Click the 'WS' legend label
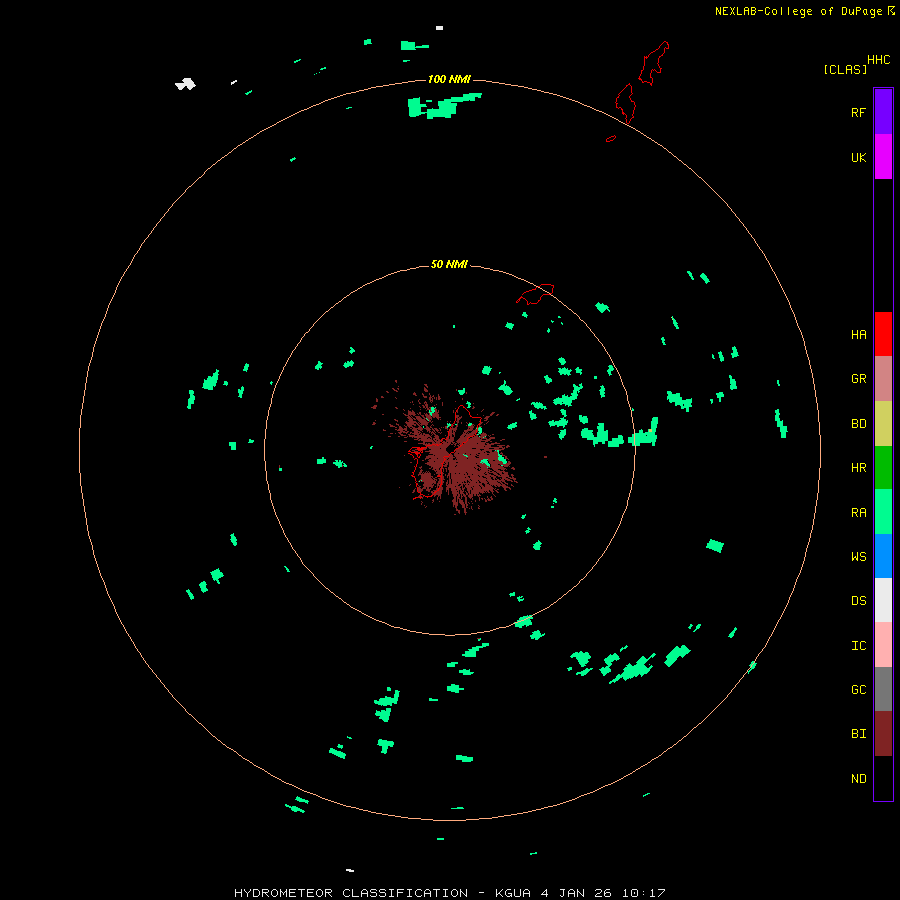 pyautogui.click(x=858, y=557)
